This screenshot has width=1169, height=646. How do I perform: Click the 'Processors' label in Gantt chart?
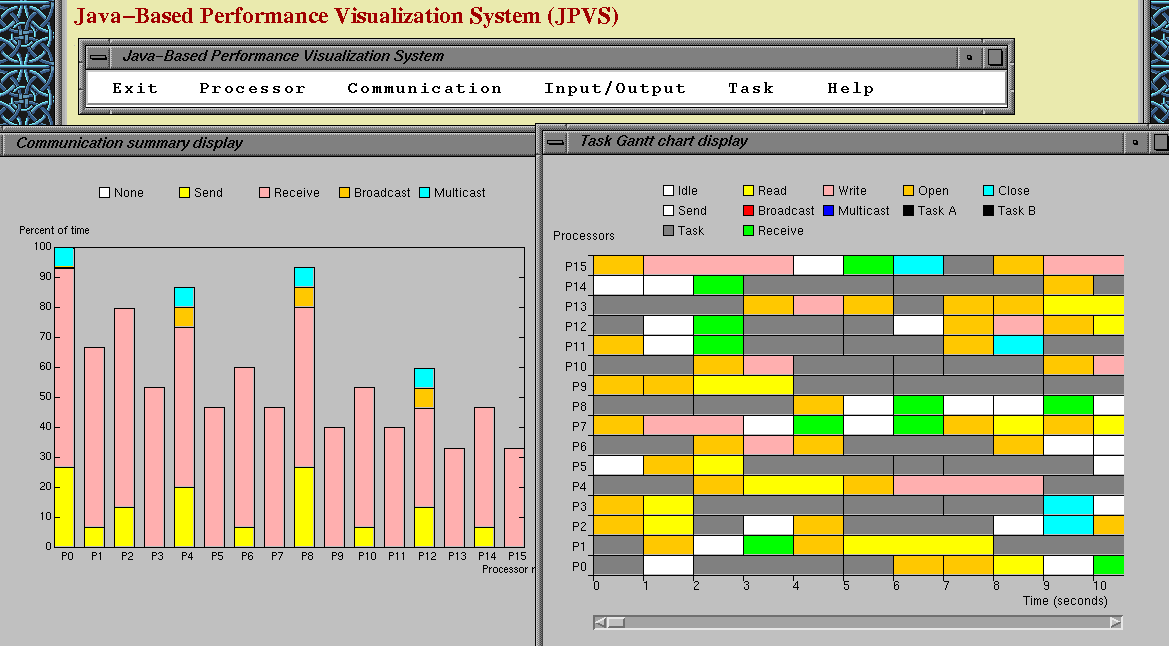pyautogui.click(x=584, y=236)
